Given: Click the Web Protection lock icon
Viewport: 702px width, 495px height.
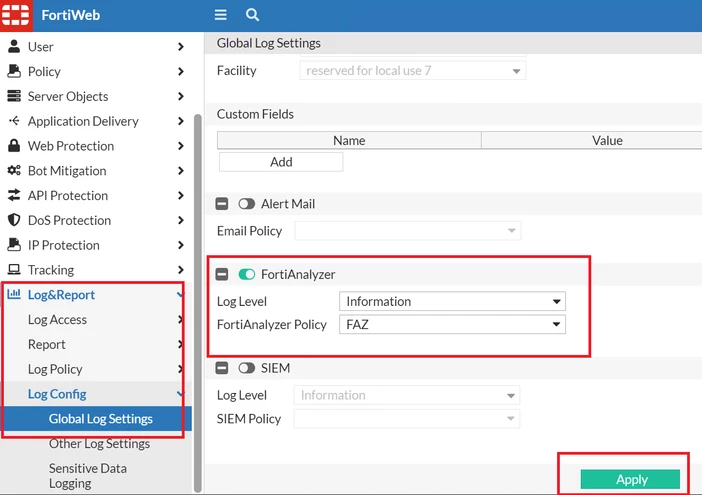Looking at the screenshot, I should pos(14,145).
